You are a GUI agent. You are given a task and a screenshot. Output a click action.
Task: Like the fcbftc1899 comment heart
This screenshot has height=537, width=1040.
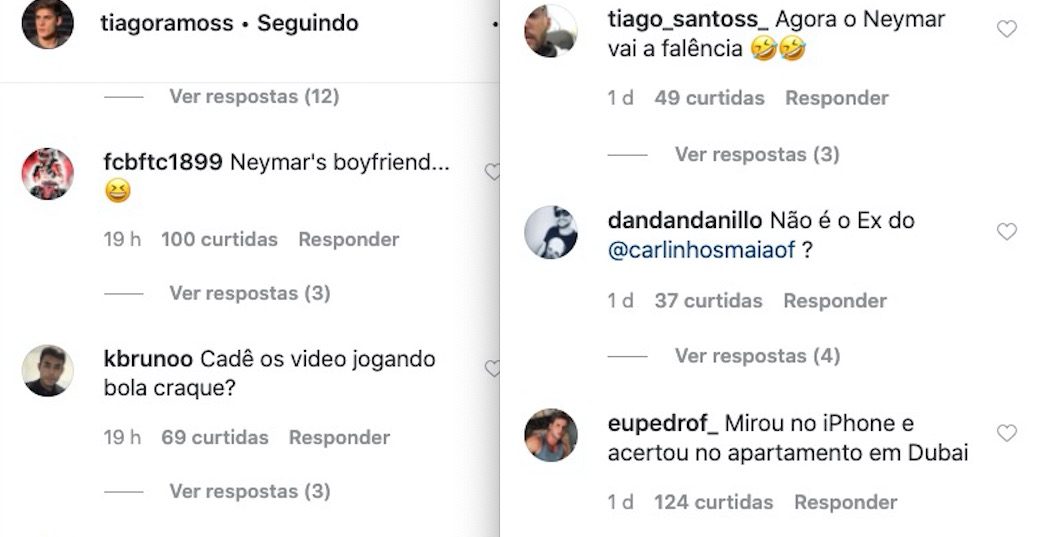(x=491, y=172)
